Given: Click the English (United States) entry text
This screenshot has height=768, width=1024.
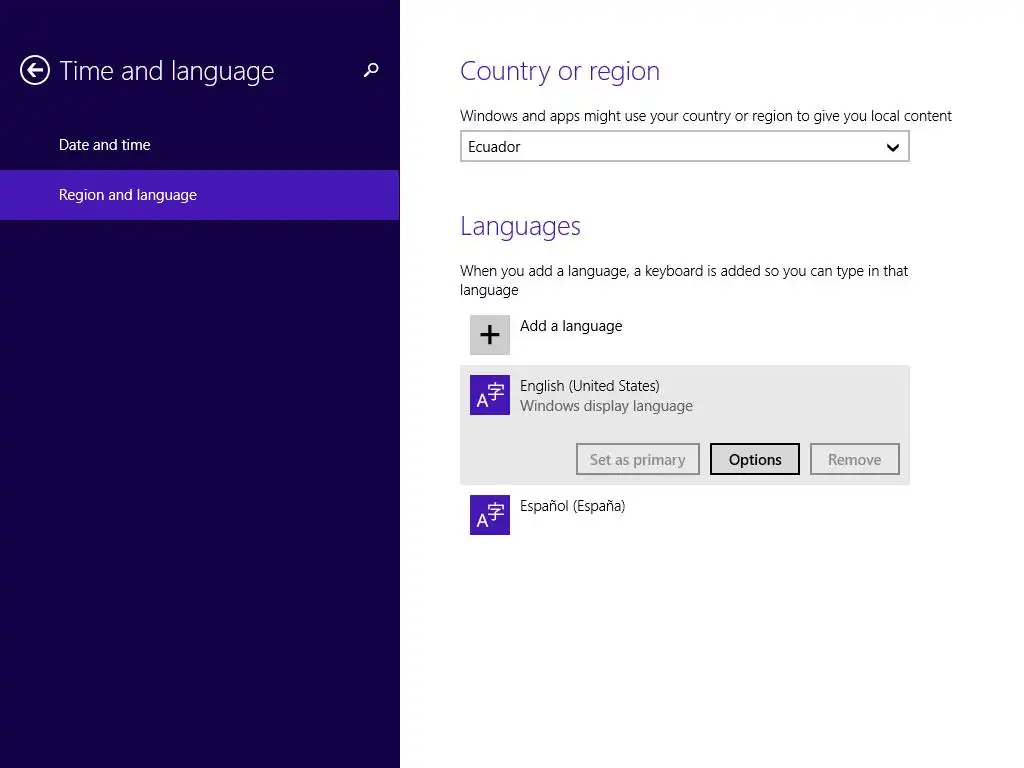Looking at the screenshot, I should point(589,386).
